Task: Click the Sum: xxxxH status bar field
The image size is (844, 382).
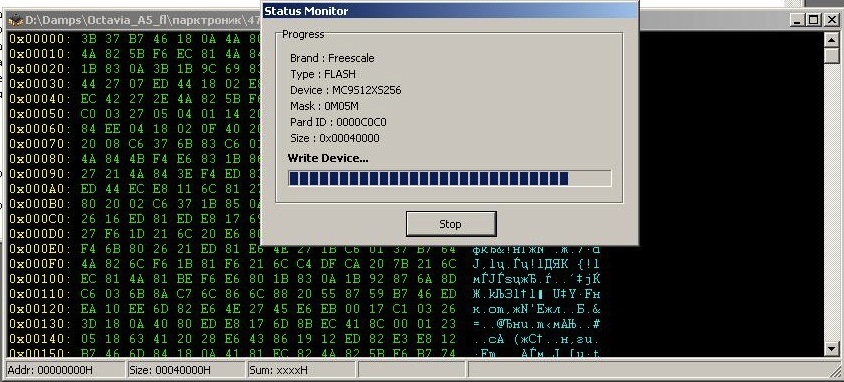Action: click(301, 370)
